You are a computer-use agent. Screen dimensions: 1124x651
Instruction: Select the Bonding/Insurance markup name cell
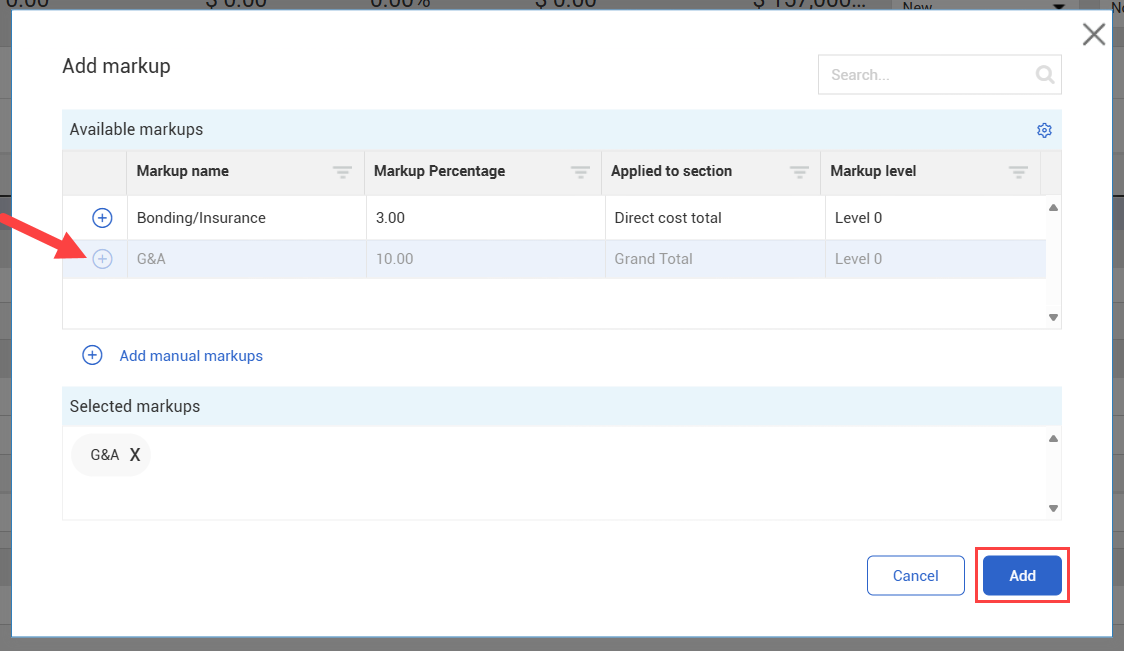point(201,218)
